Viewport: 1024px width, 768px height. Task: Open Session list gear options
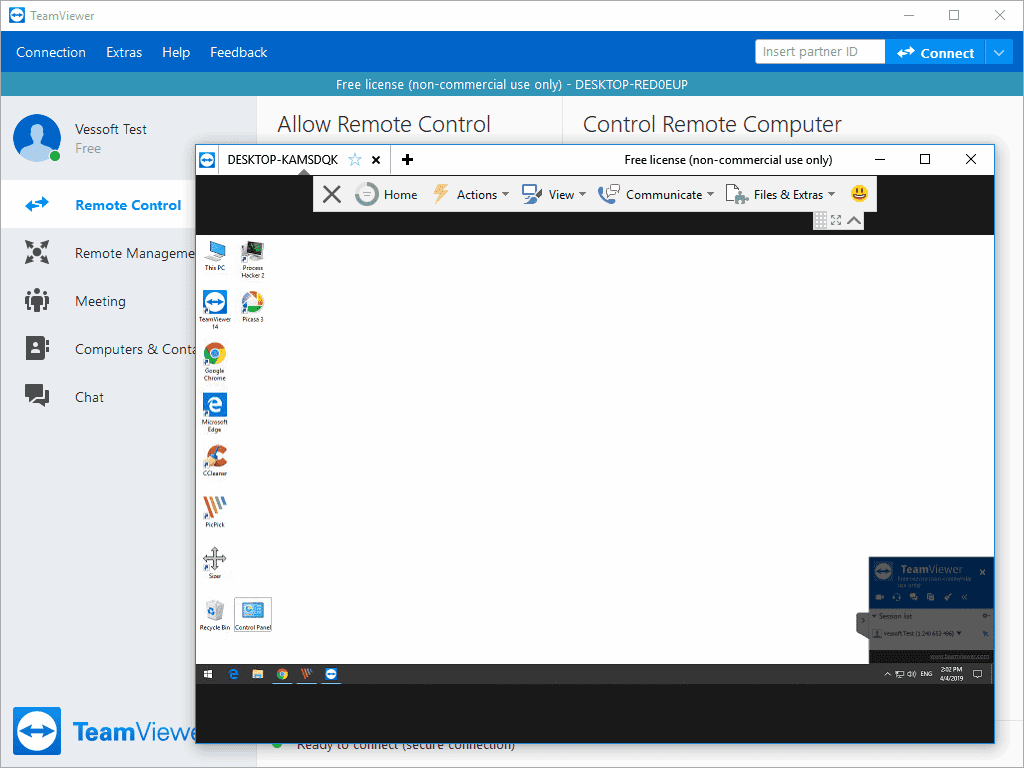pos(985,616)
